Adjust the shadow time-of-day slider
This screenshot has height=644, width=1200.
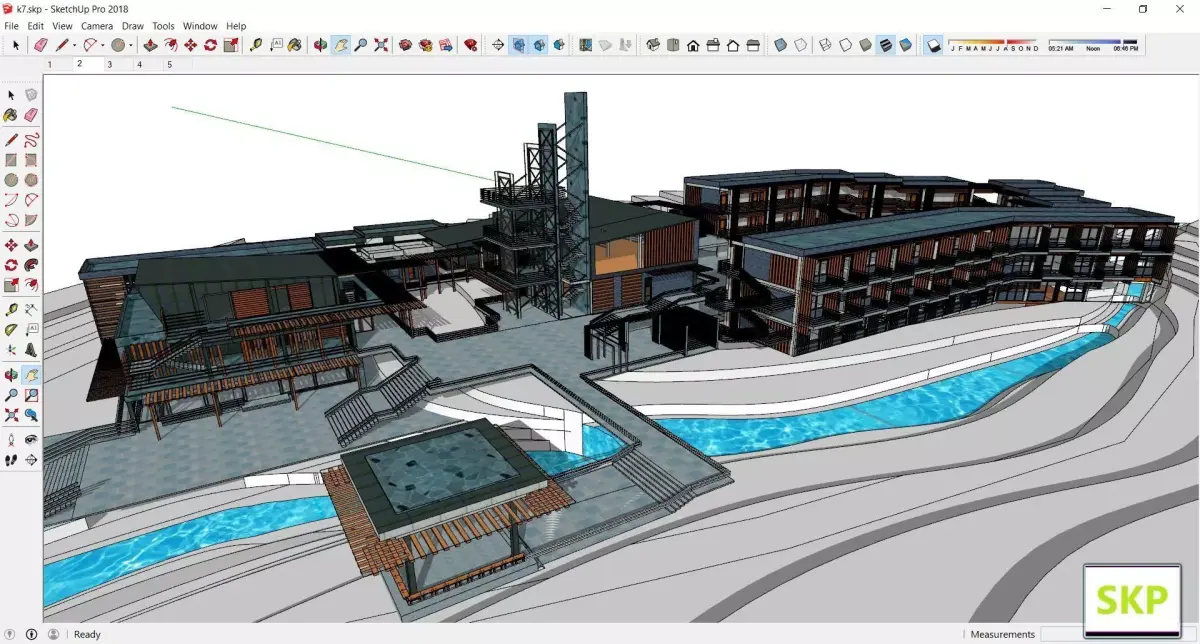pyautogui.click(x=1093, y=45)
